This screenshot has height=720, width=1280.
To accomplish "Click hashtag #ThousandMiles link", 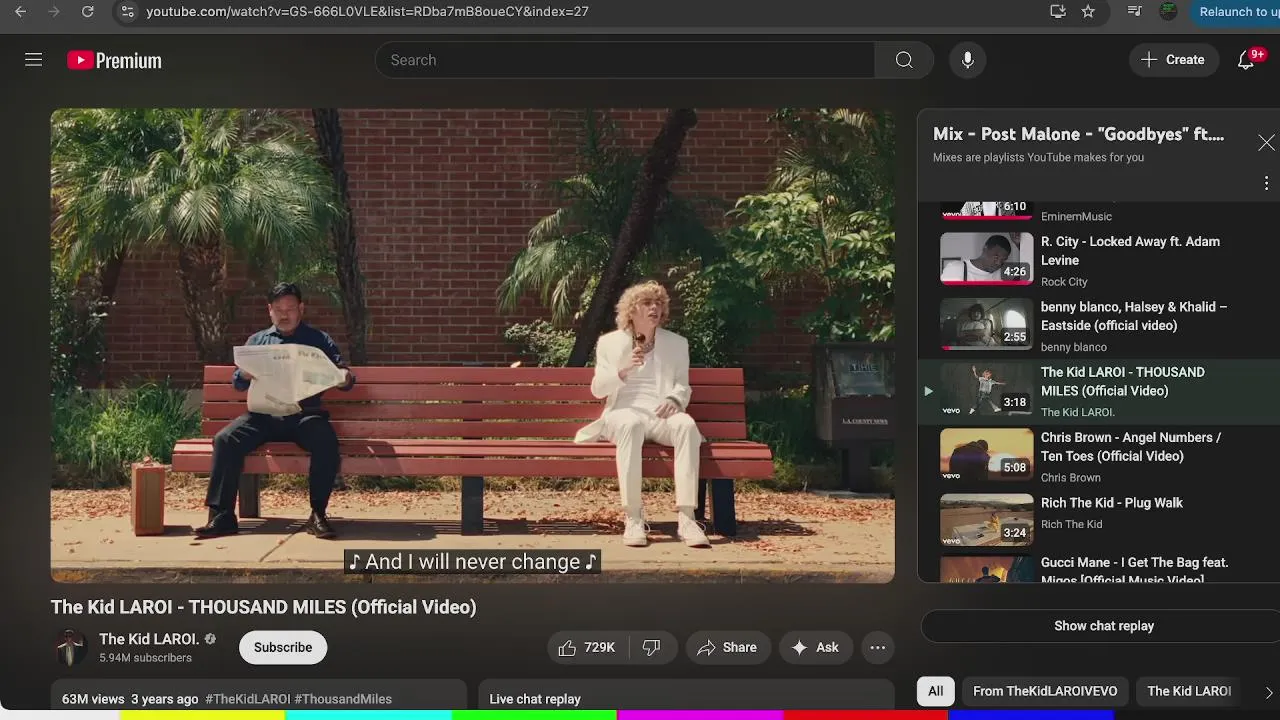I will click(x=343, y=699).
